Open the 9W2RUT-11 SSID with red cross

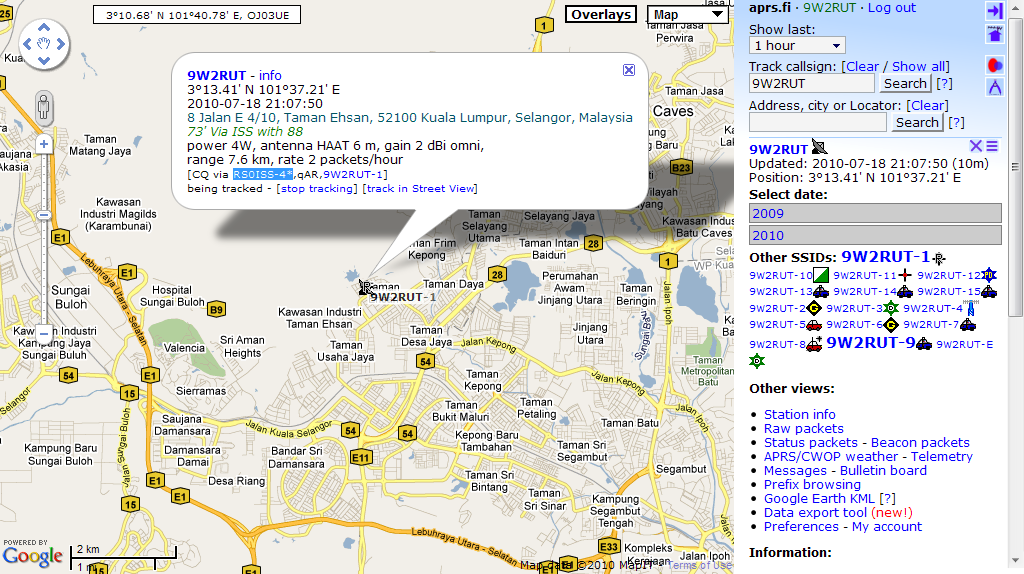pos(865,276)
